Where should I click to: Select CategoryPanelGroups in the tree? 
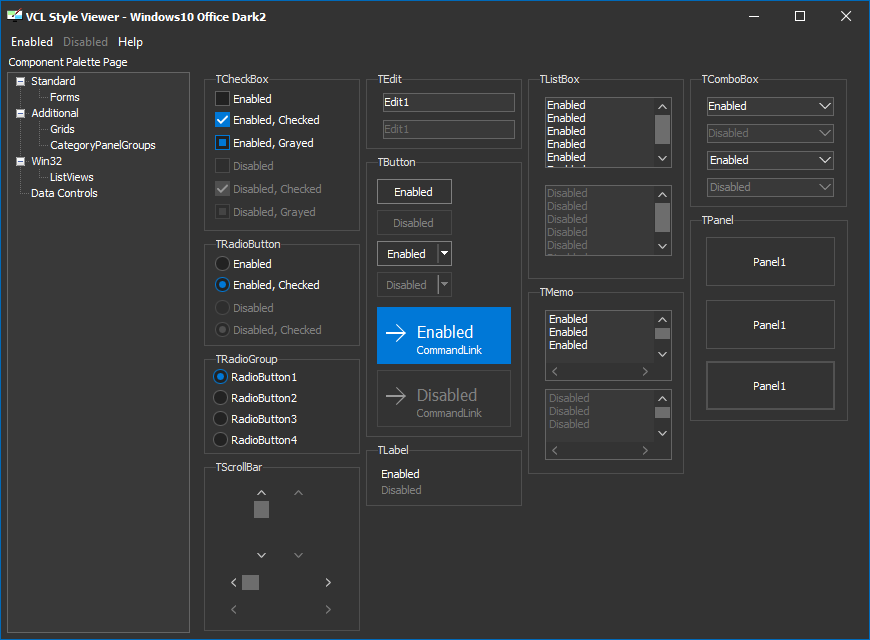point(103,145)
